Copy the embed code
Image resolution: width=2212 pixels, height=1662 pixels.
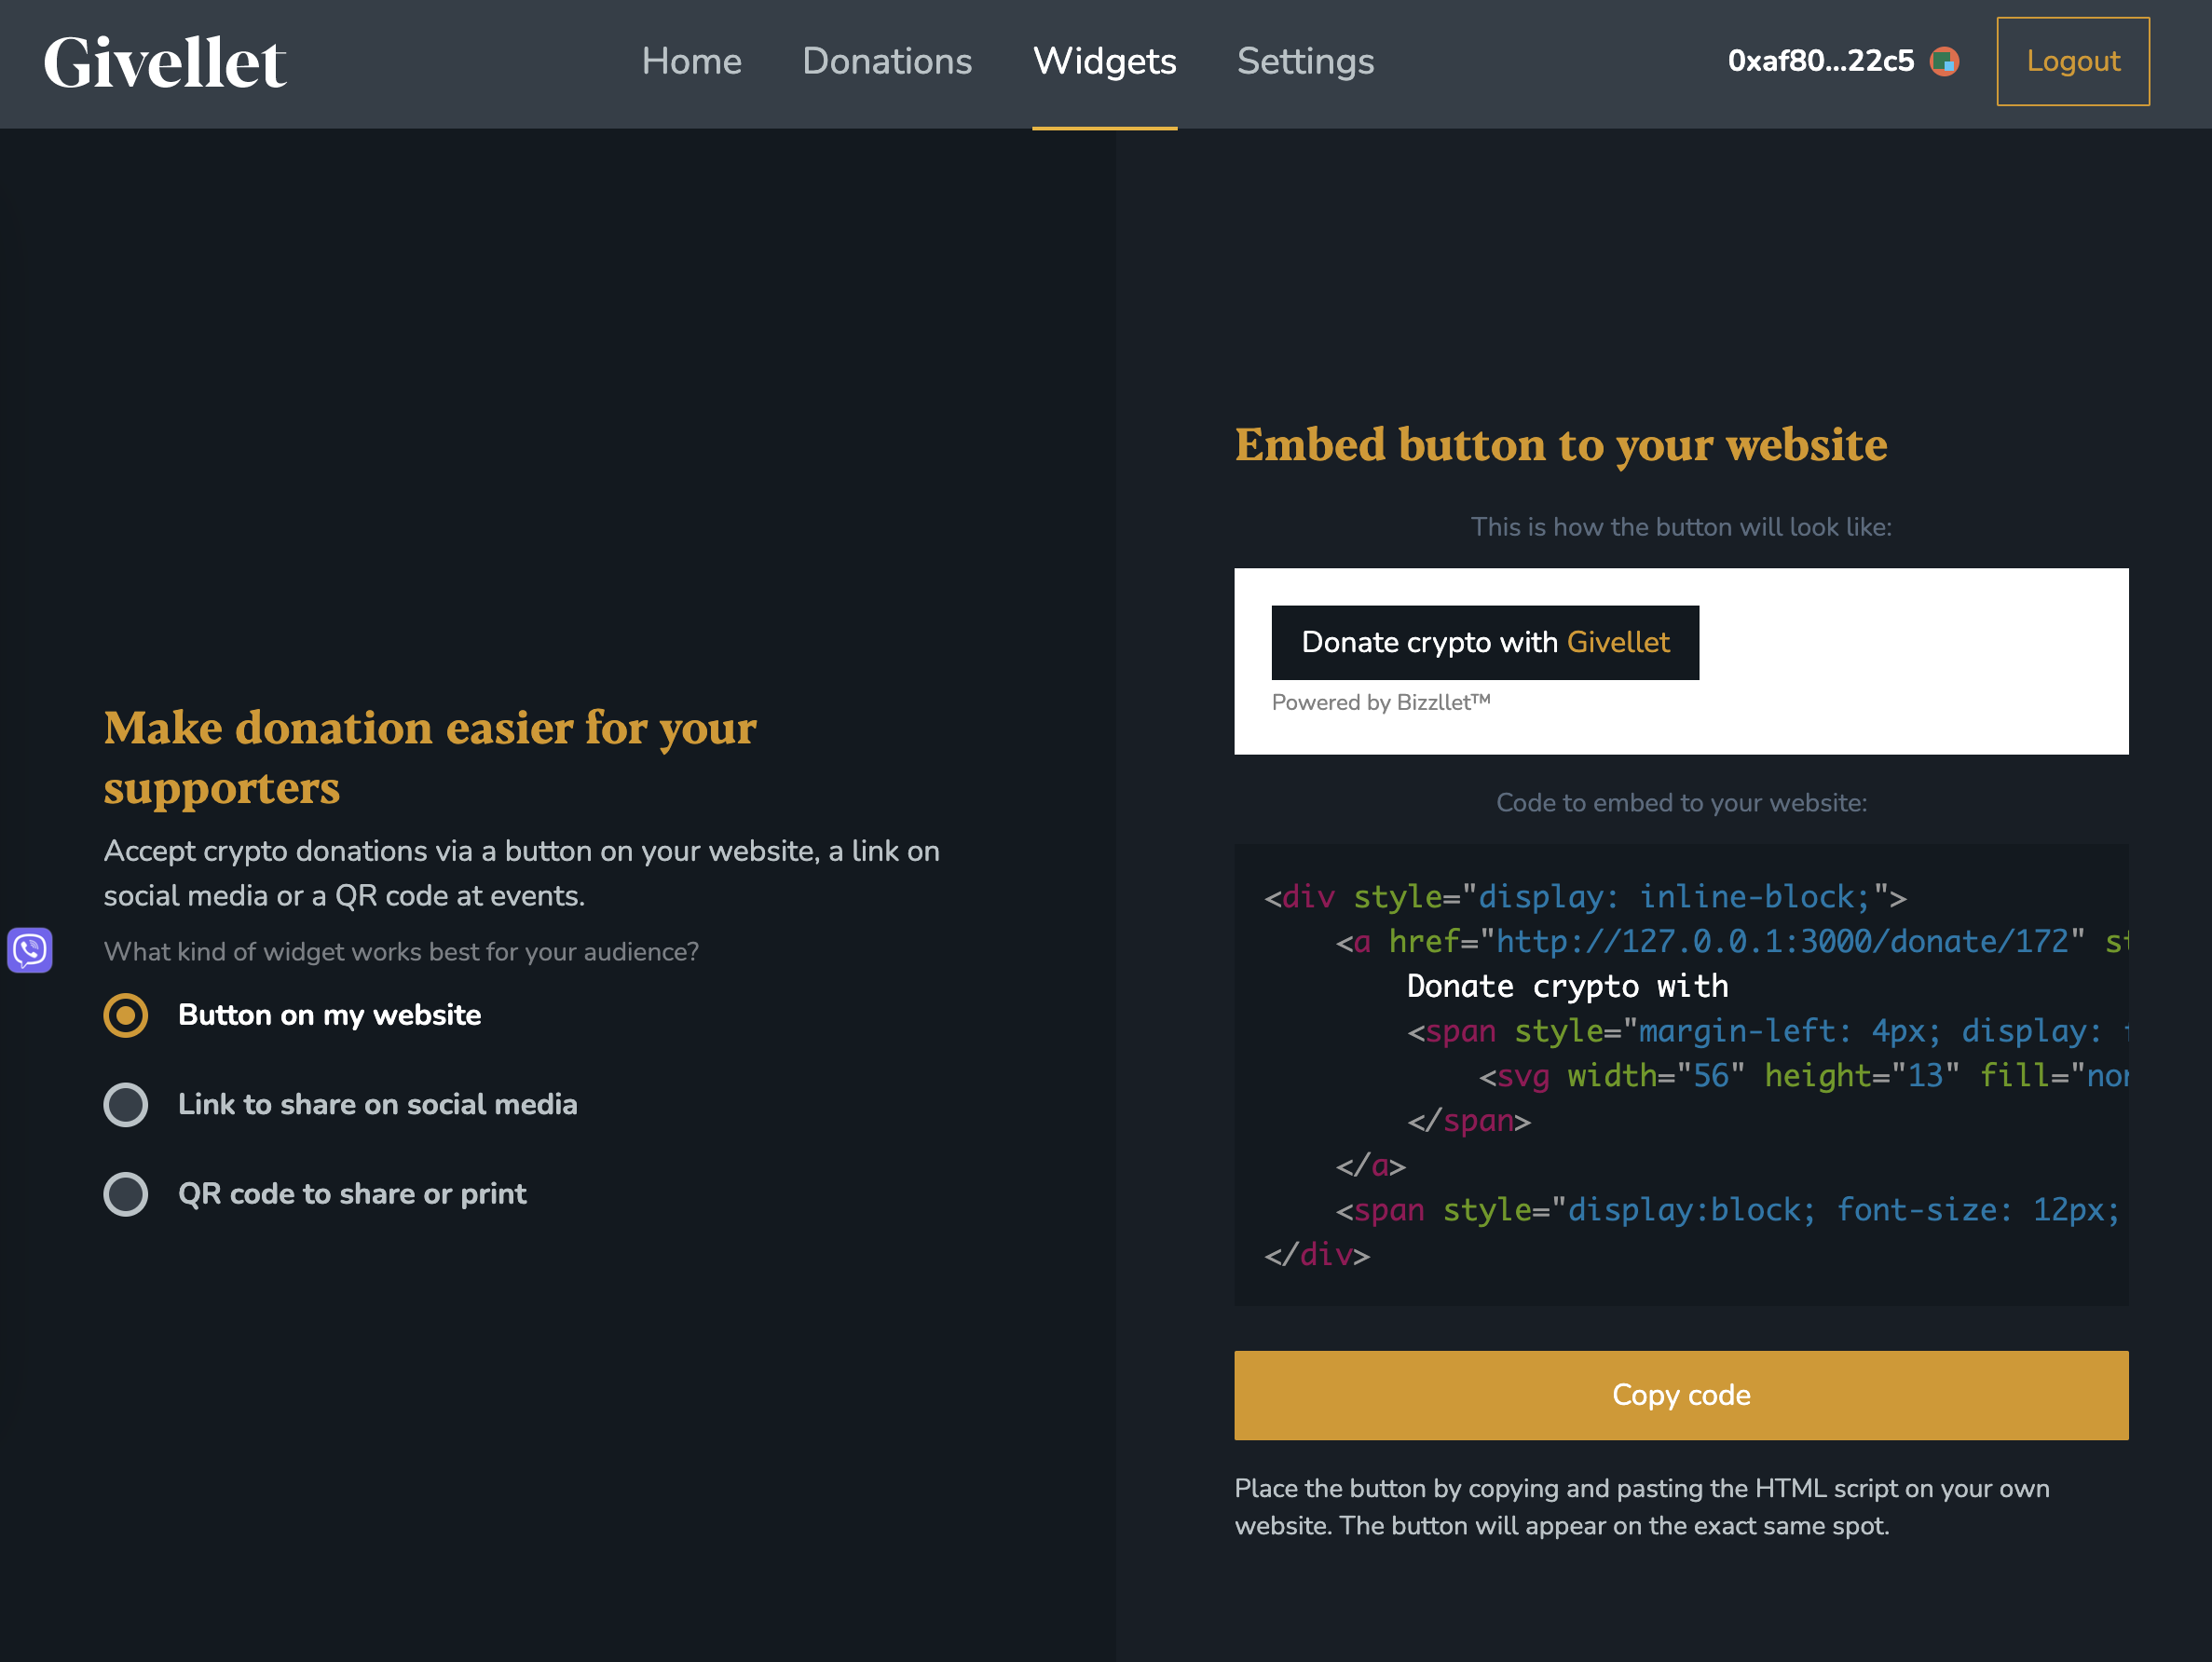tap(1680, 1395)
